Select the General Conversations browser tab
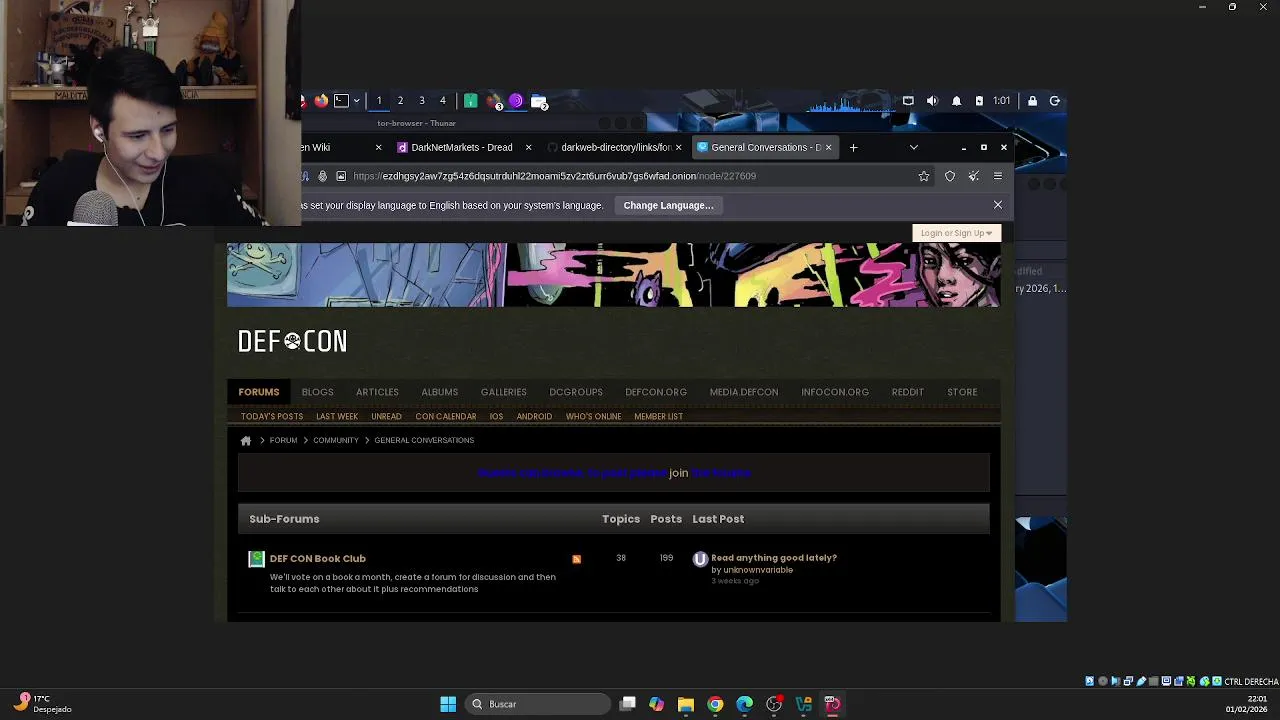Screen dimensions: 1280x720 point(766,147)
